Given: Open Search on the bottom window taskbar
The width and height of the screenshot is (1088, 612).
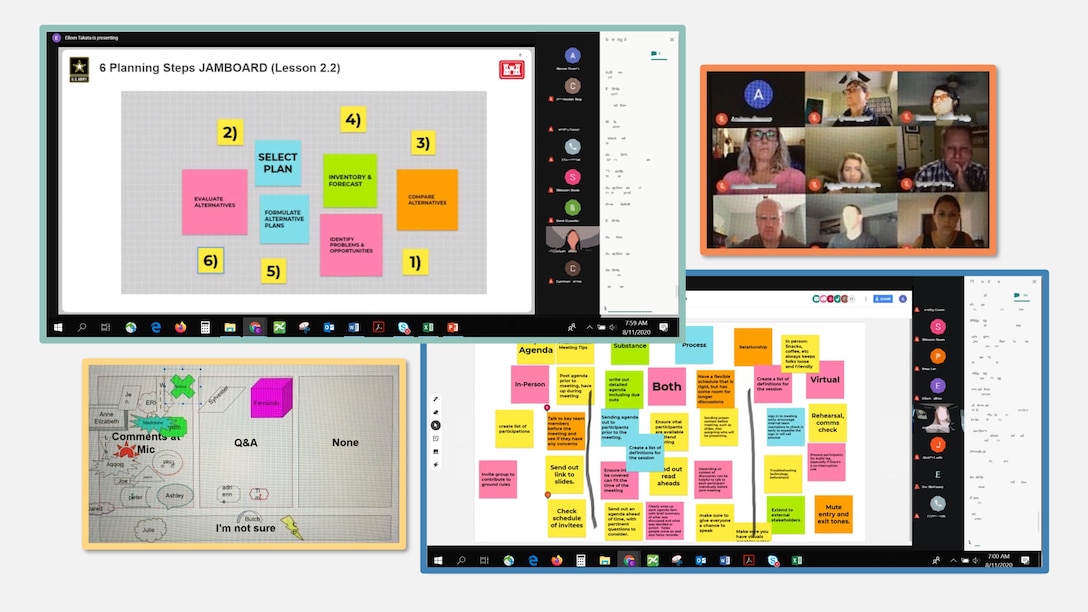Looking at the screenshot, I should (461, 560).
